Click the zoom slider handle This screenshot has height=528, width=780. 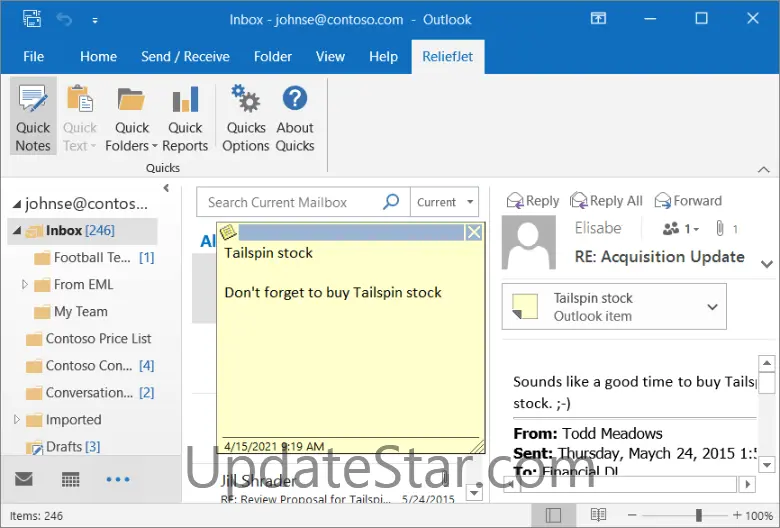tap(698, 516)
